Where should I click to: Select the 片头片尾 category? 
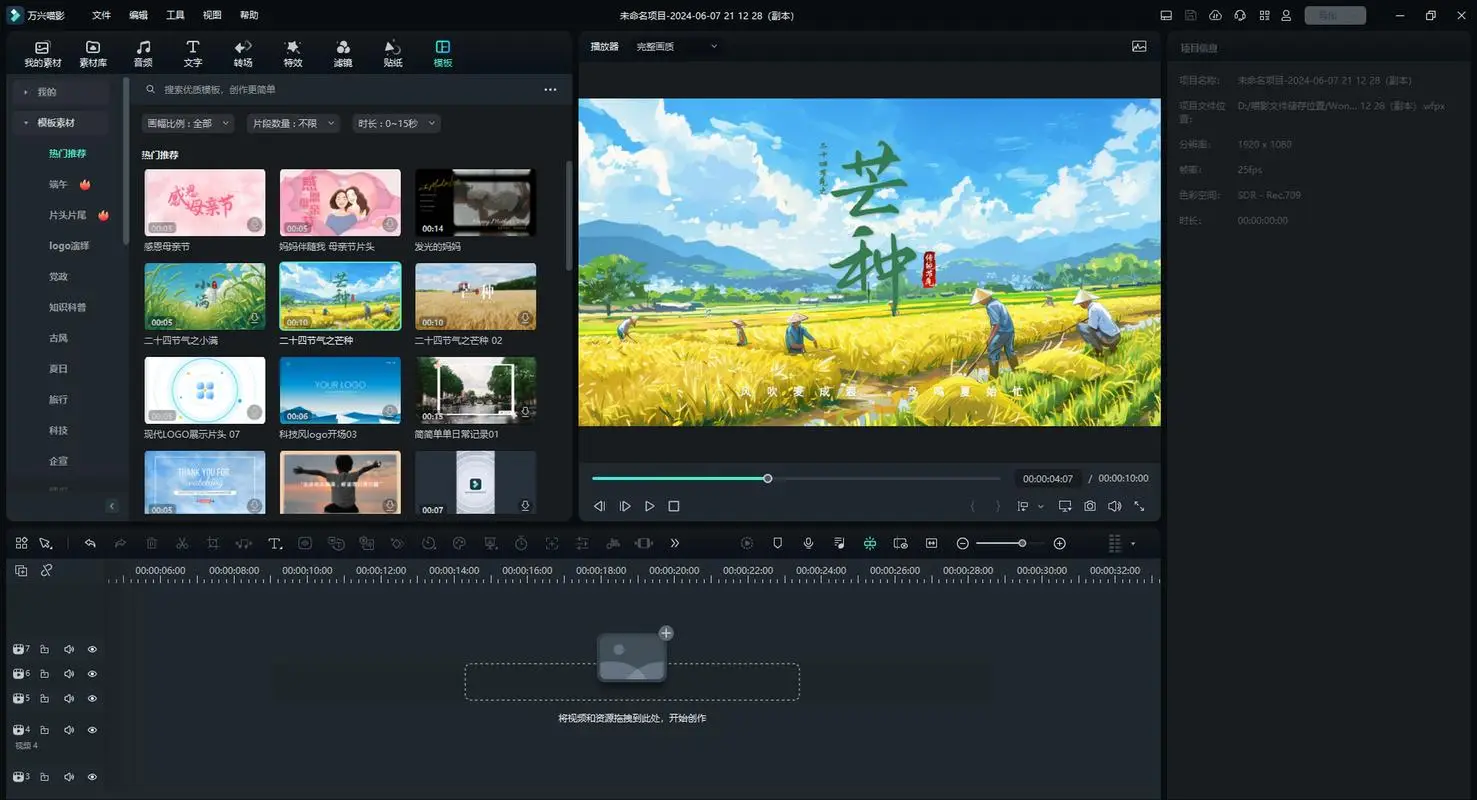pos(67,215)
